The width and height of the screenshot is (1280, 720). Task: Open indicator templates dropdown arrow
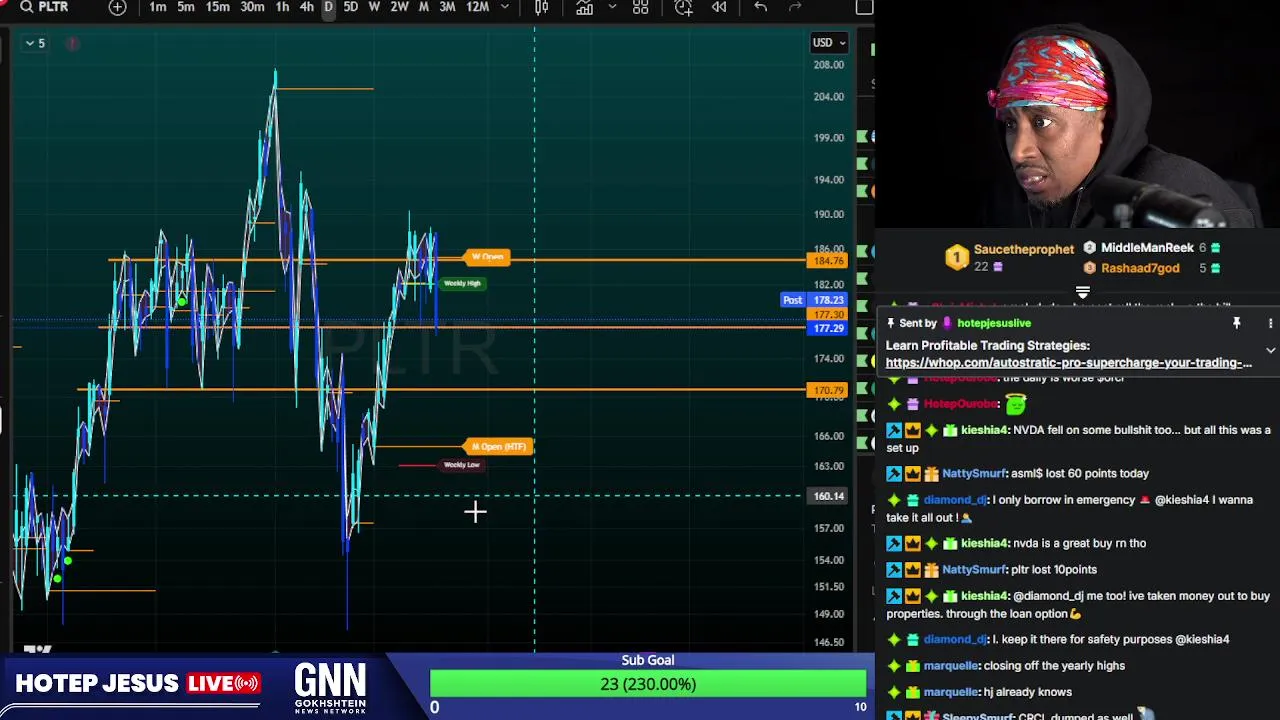[x=611, y=7]
